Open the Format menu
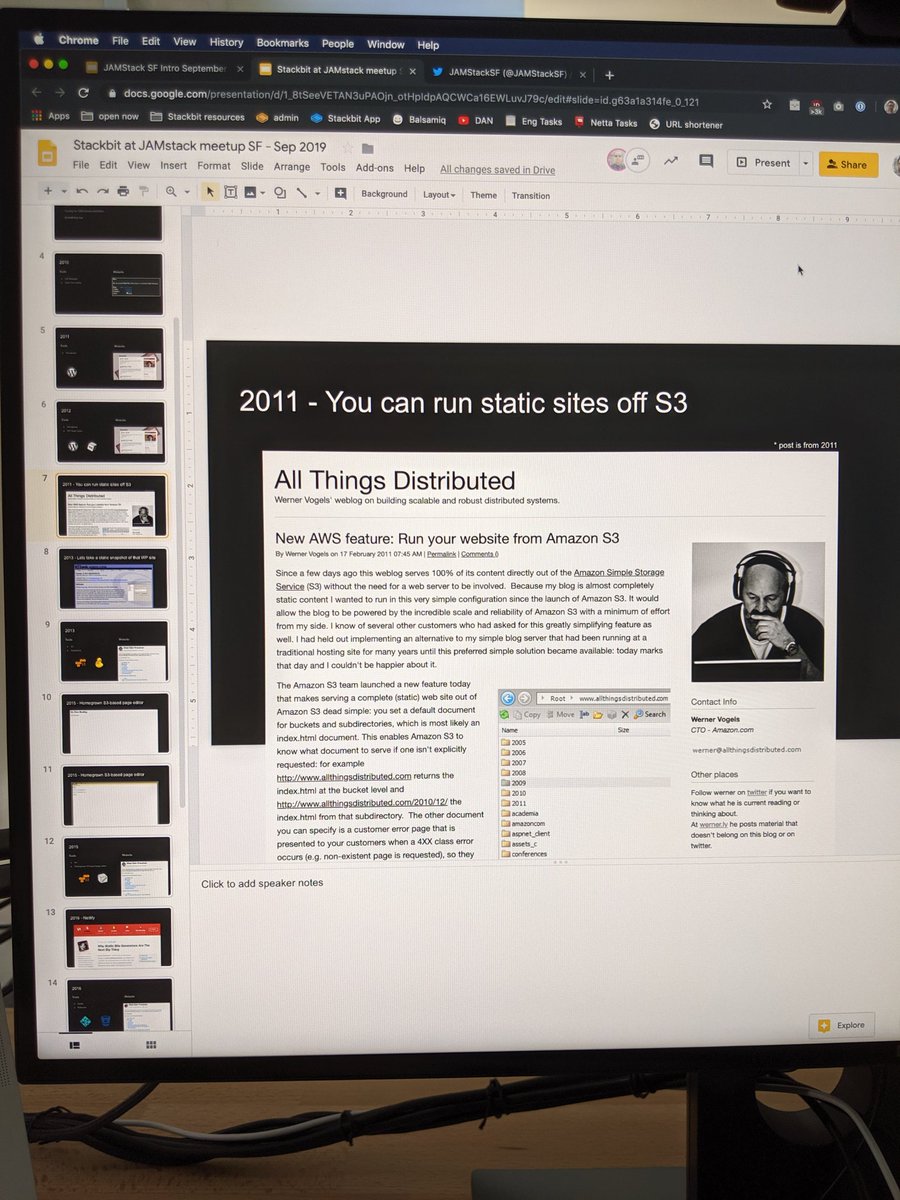The width and height of the screenshot is (900, 1200). coord(213,166)
